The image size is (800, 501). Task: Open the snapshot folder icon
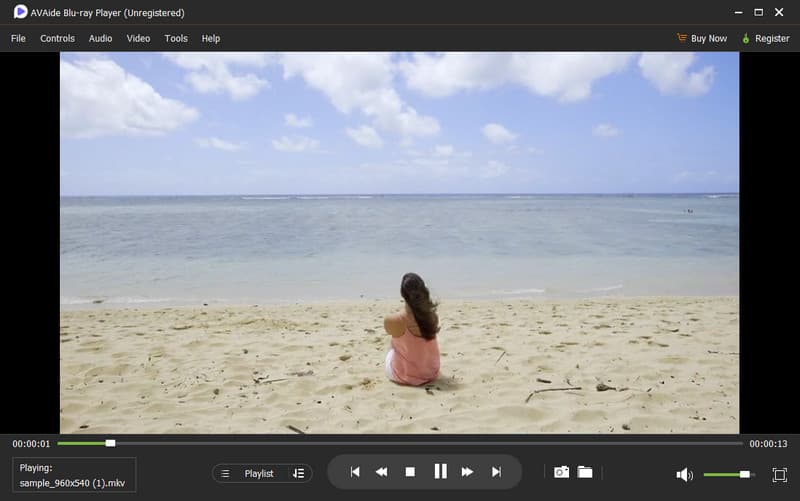(585, 472)
